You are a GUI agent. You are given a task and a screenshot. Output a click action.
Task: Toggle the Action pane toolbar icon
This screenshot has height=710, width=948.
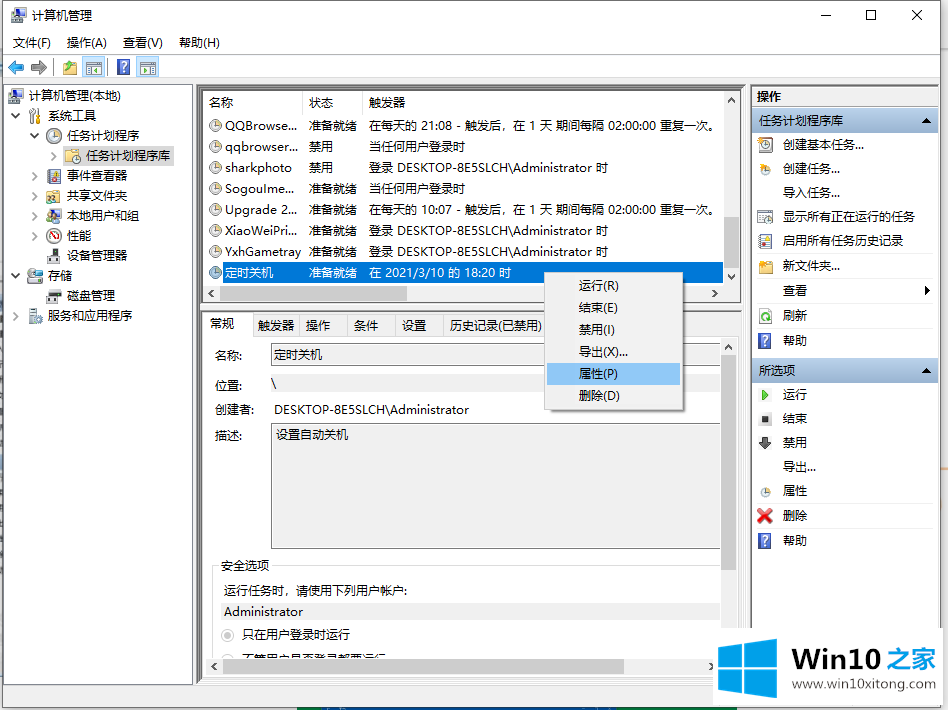click(x=148, y=67)
